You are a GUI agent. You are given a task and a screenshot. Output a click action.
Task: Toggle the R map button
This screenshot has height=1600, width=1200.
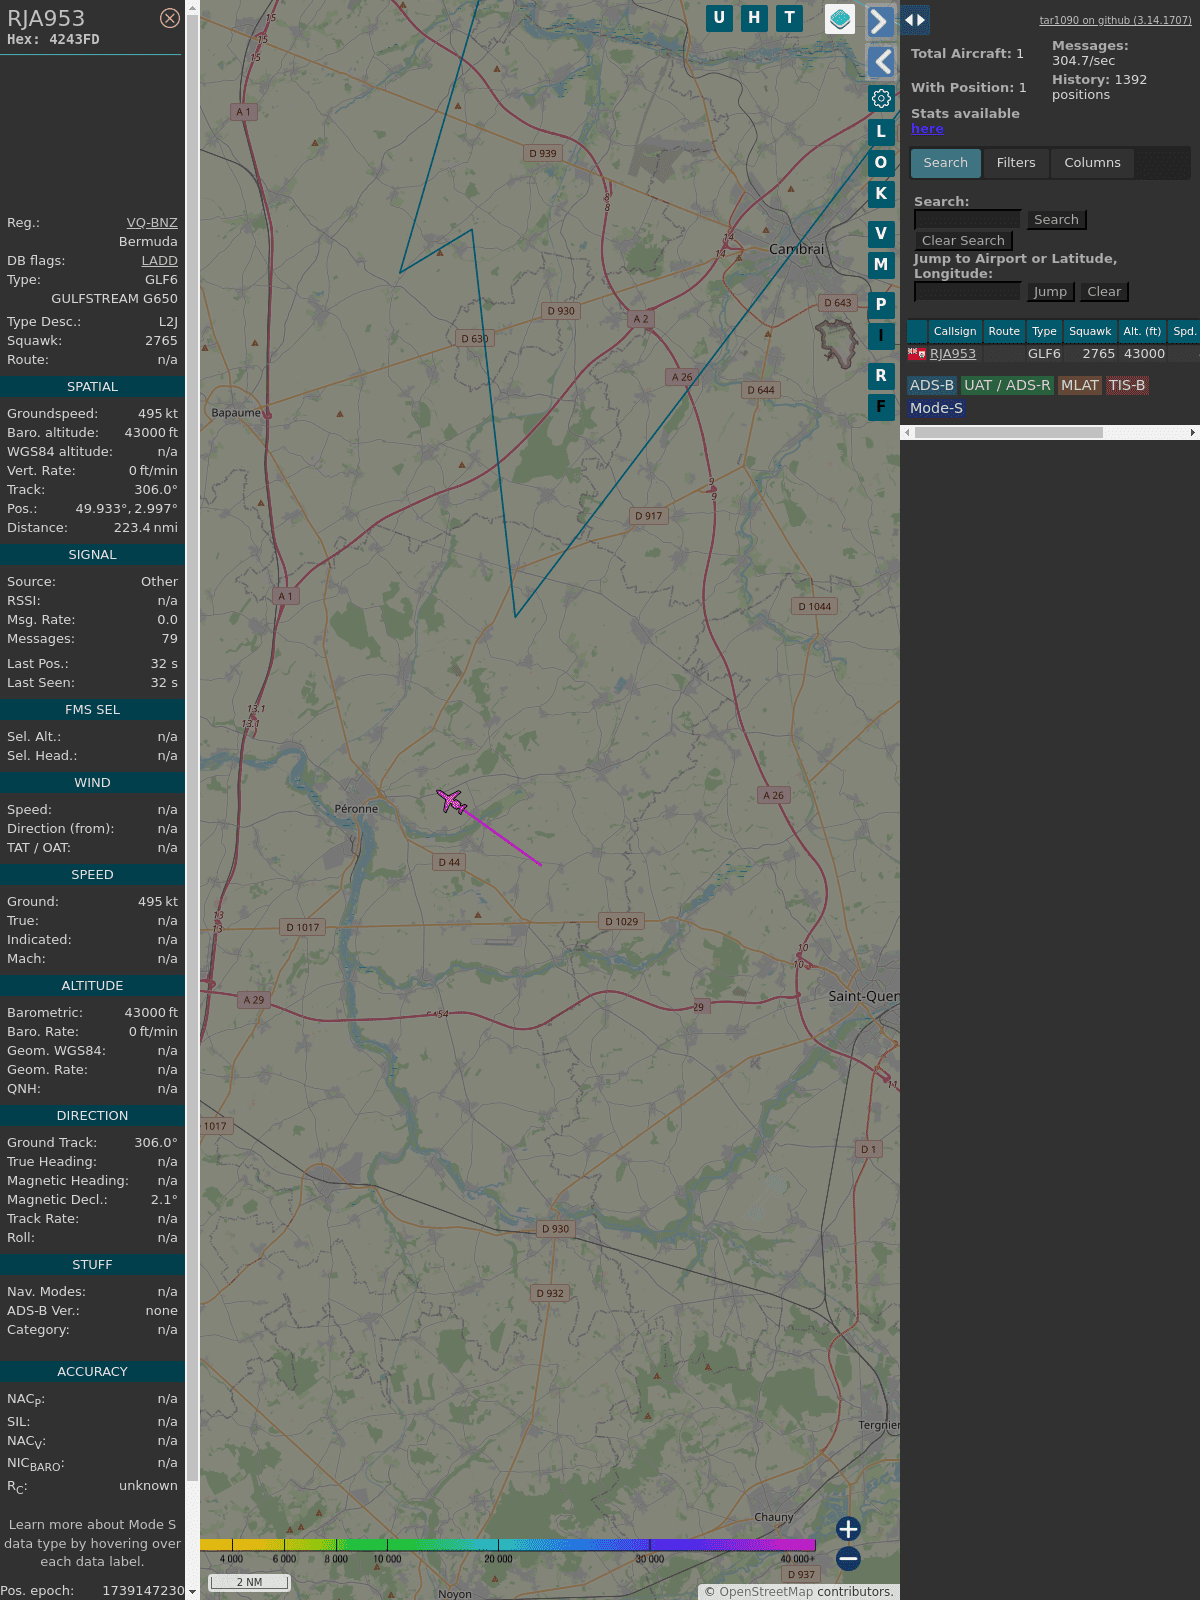[x=881, y=375]
